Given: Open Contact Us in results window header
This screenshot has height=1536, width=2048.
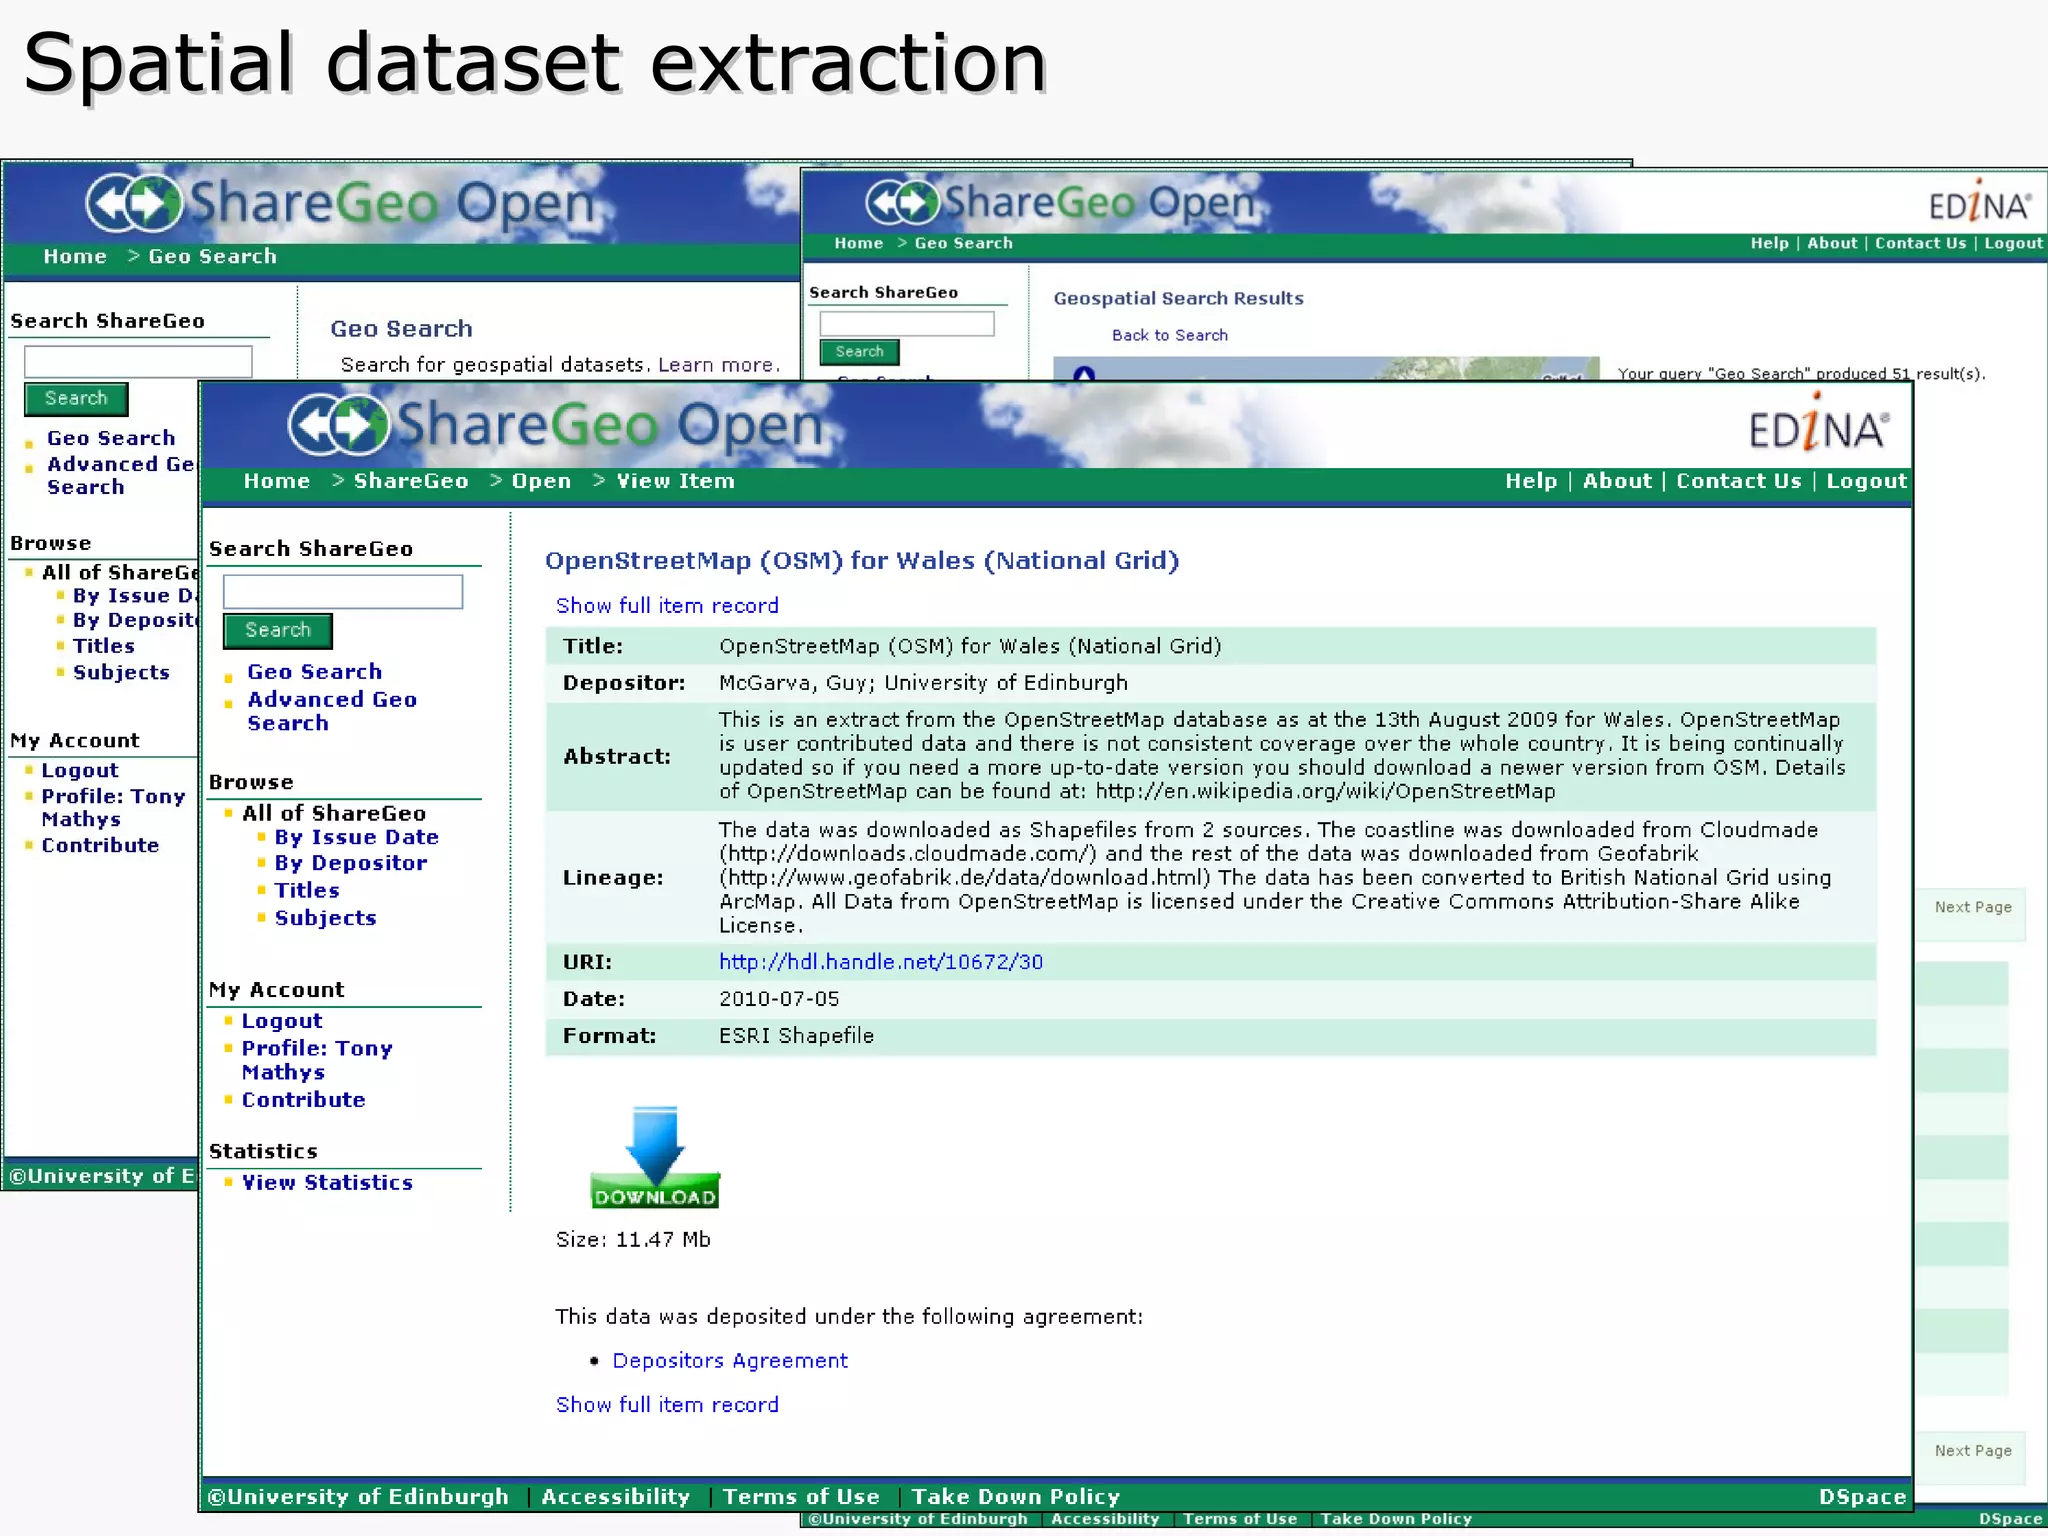Looking at the screenshot, I should (x=1920, y=243).
